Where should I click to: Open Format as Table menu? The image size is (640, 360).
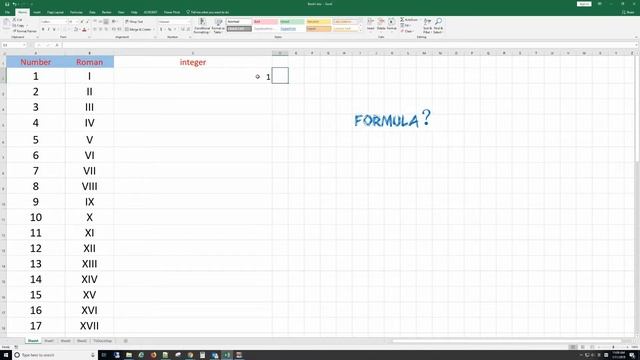coord(218,26)
